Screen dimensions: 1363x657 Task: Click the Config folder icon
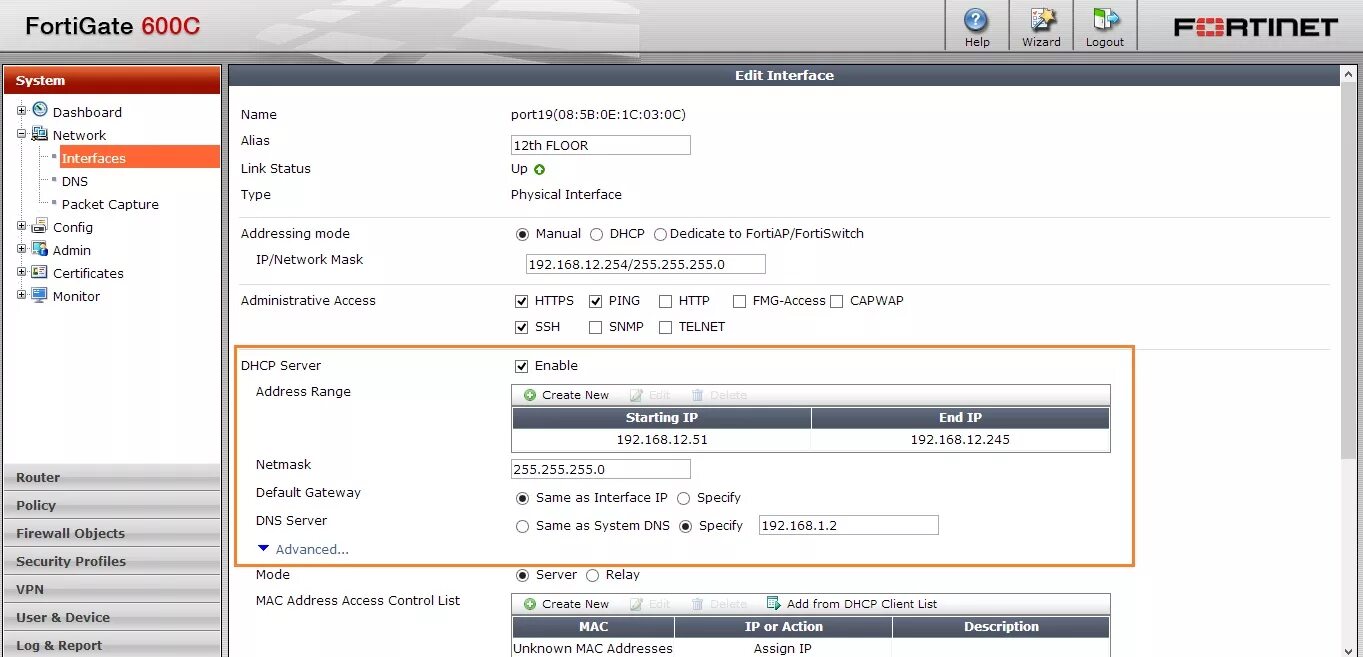click(40, 226)
